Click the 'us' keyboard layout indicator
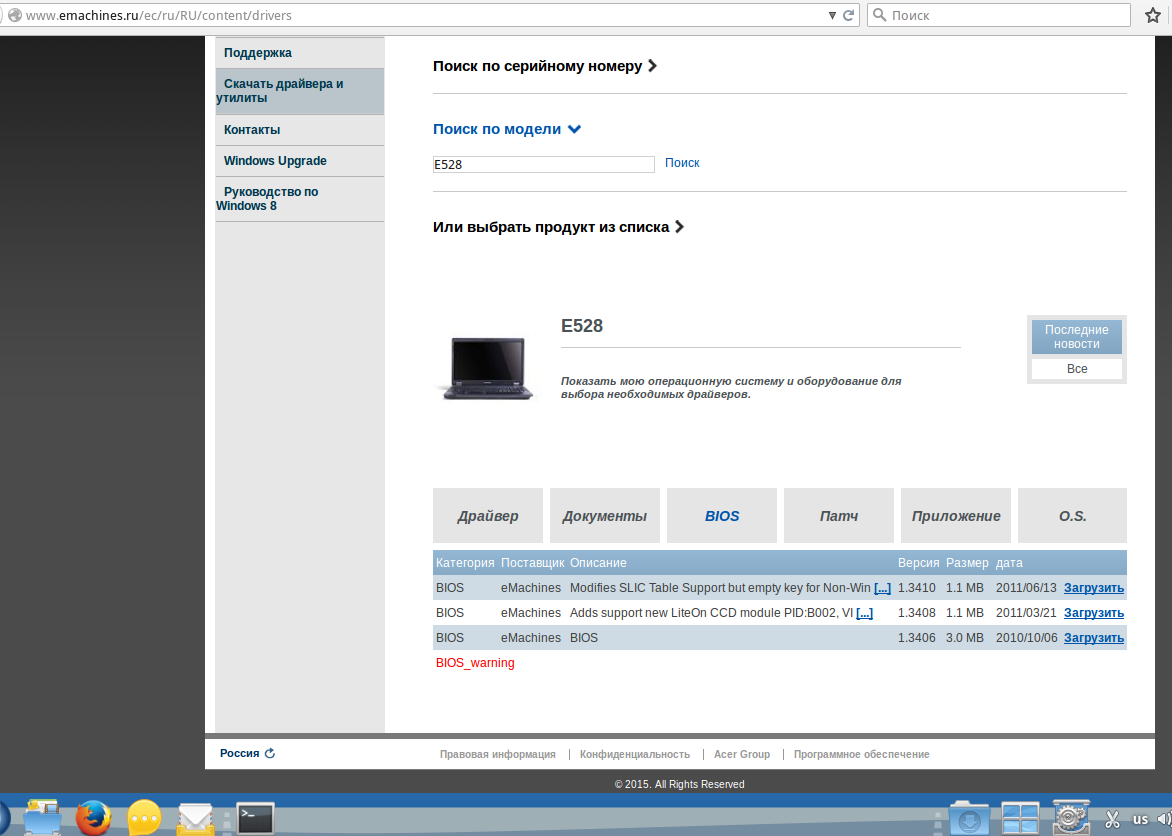This screenshot has height=836, width=1172. [1140, 820]
